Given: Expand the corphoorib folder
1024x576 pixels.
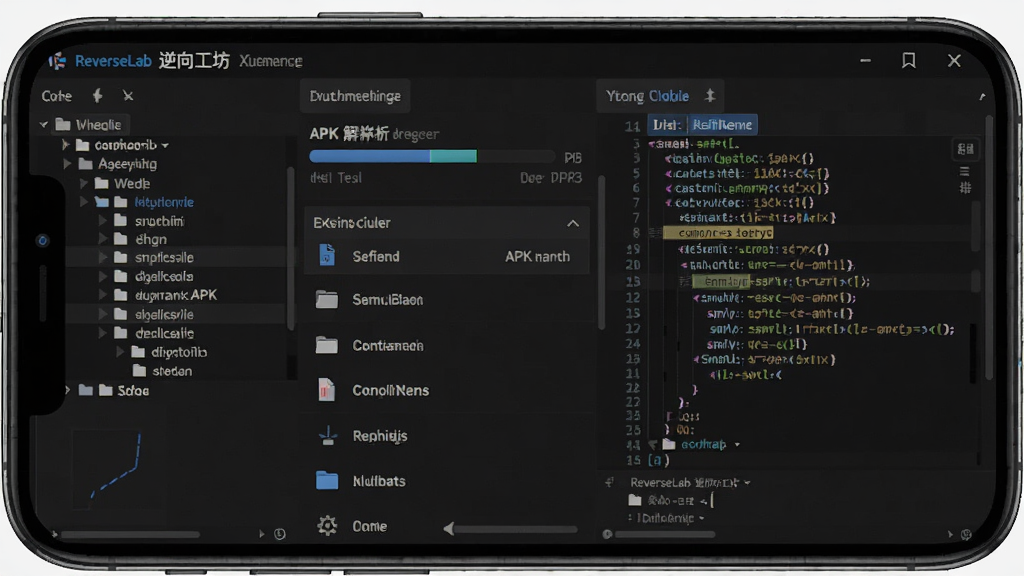Looking at the screenshot, I should [x=65, y=145].
